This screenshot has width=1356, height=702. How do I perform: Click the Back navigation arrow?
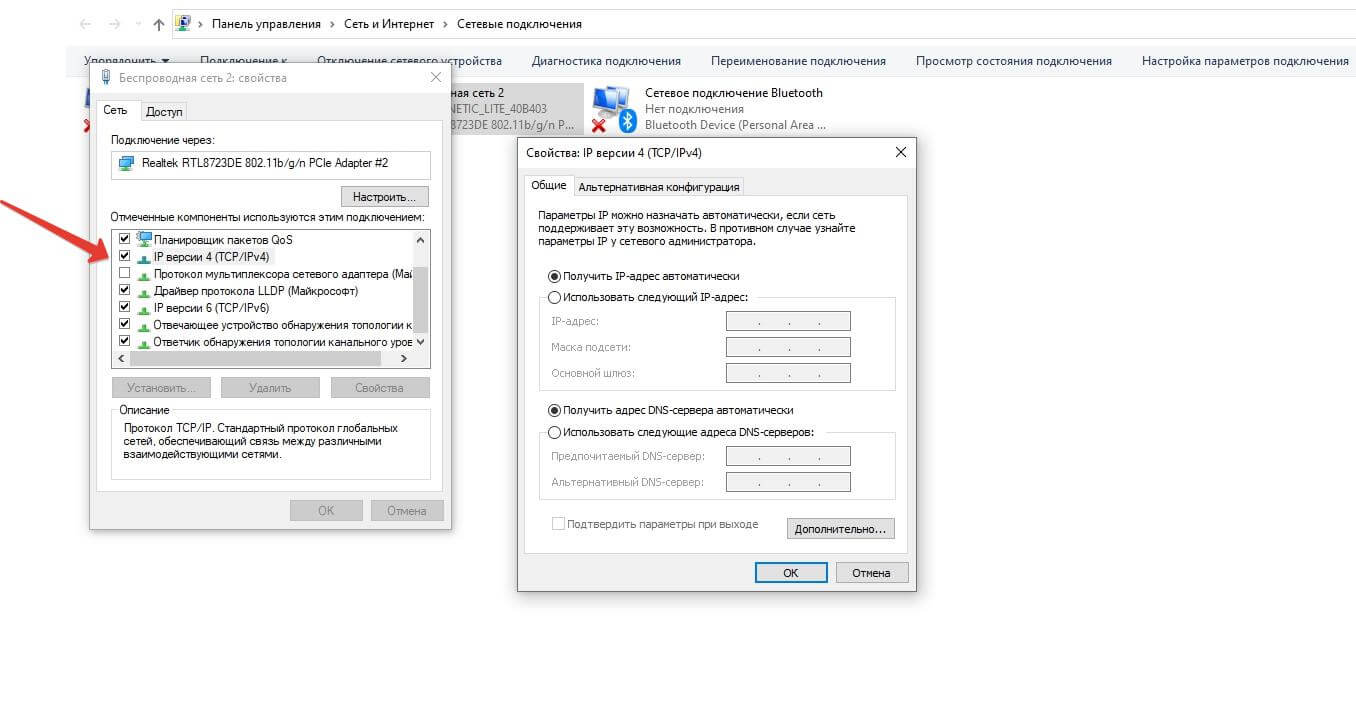pos(86,24)
